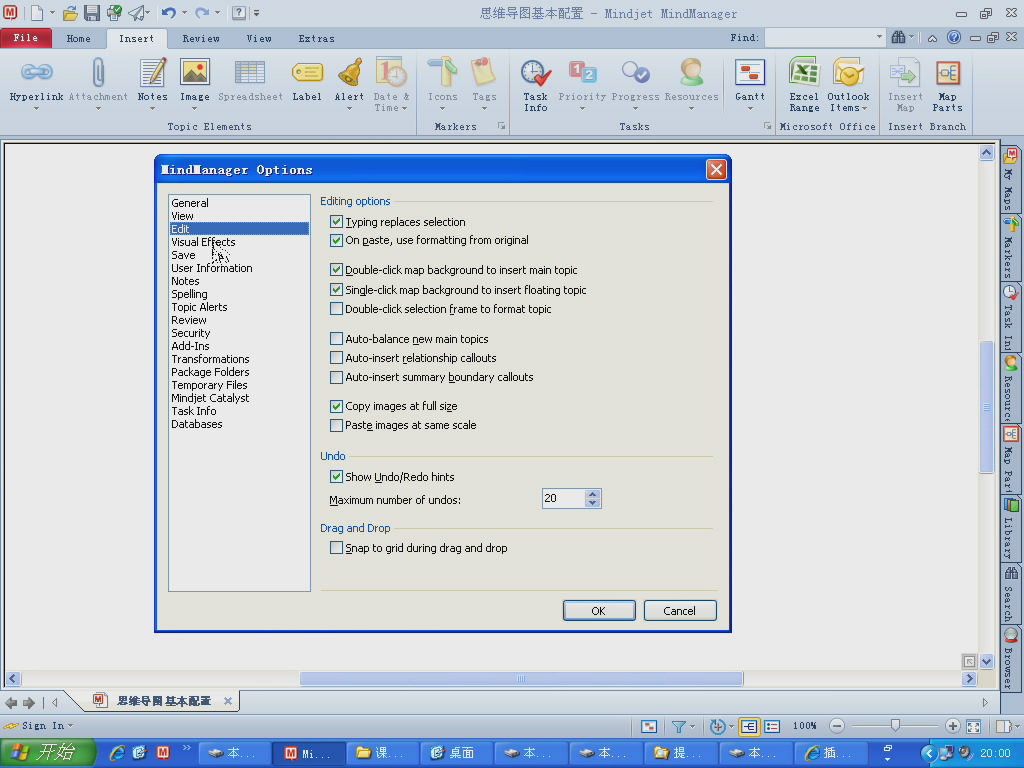1024x768 pixels.
Task: Expand the Sign In dropdown
Action: click(70, 726)
